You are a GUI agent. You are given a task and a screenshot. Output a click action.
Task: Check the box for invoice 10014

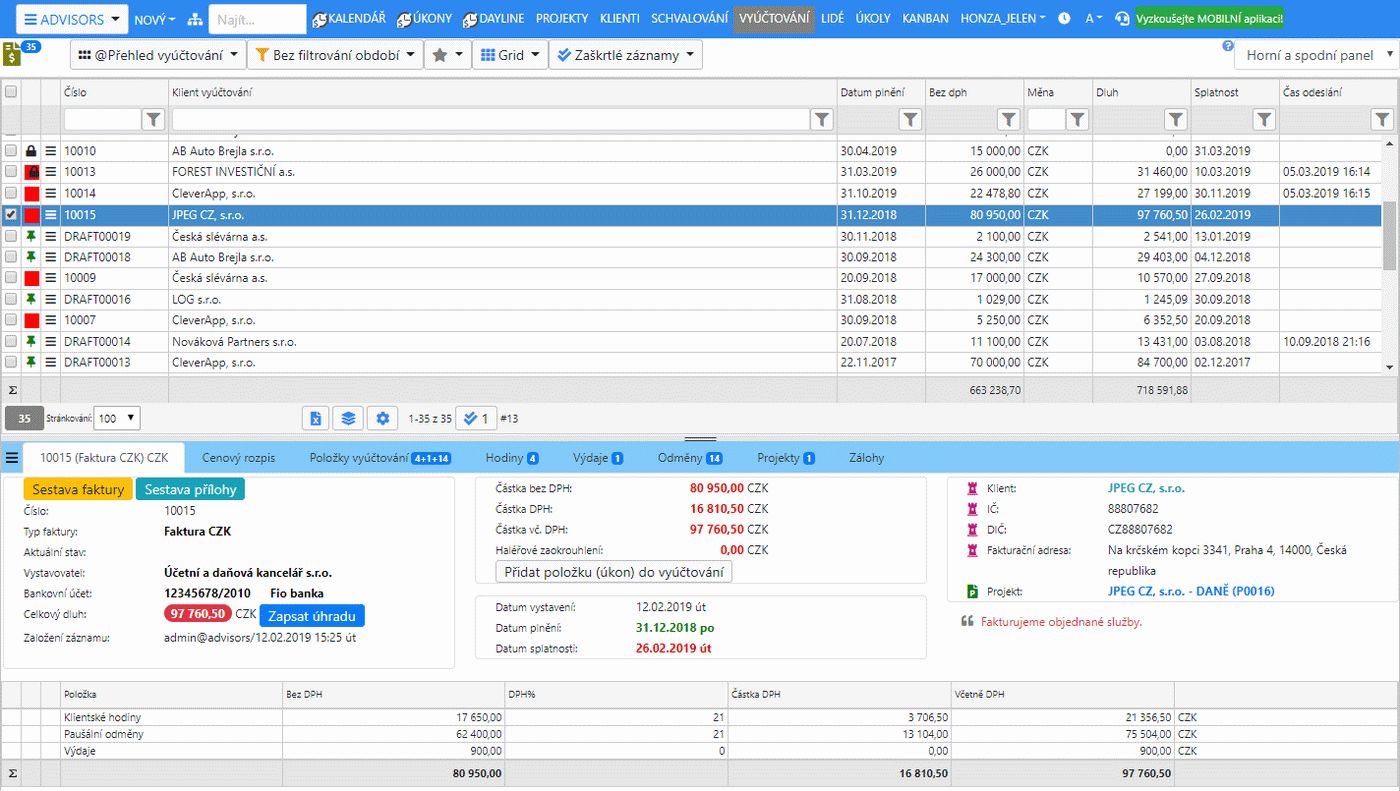(x=11, y=193)
